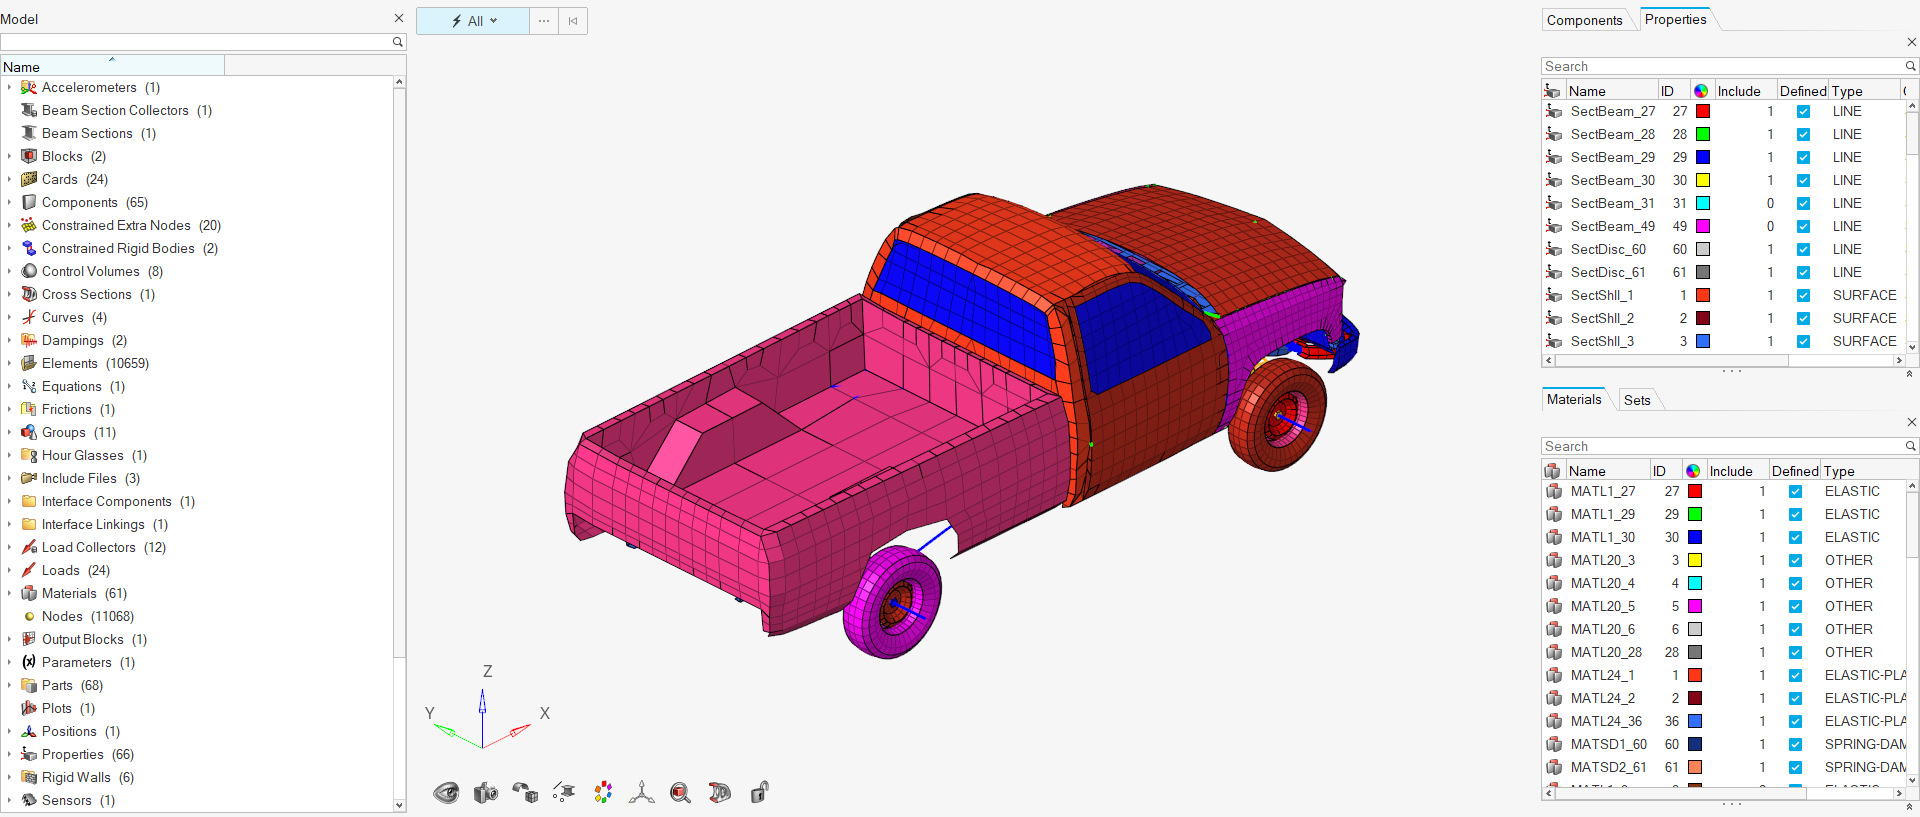Expand the Materials (61) tree node

pos(9,594)
